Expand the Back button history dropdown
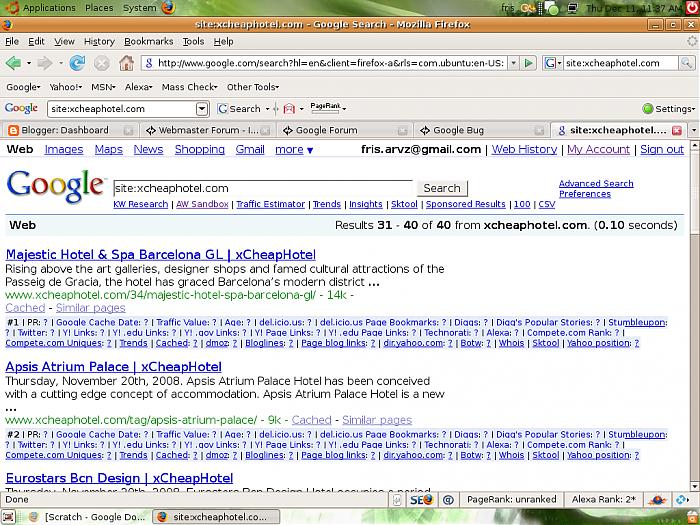700x525 pixels. click(29, 63)
